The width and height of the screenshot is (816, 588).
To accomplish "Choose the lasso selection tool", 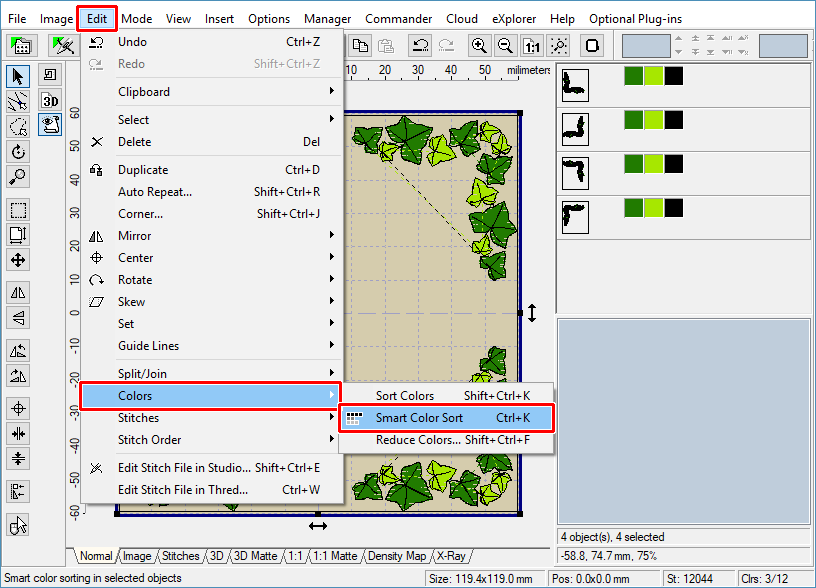I will [x=18, y=126].
